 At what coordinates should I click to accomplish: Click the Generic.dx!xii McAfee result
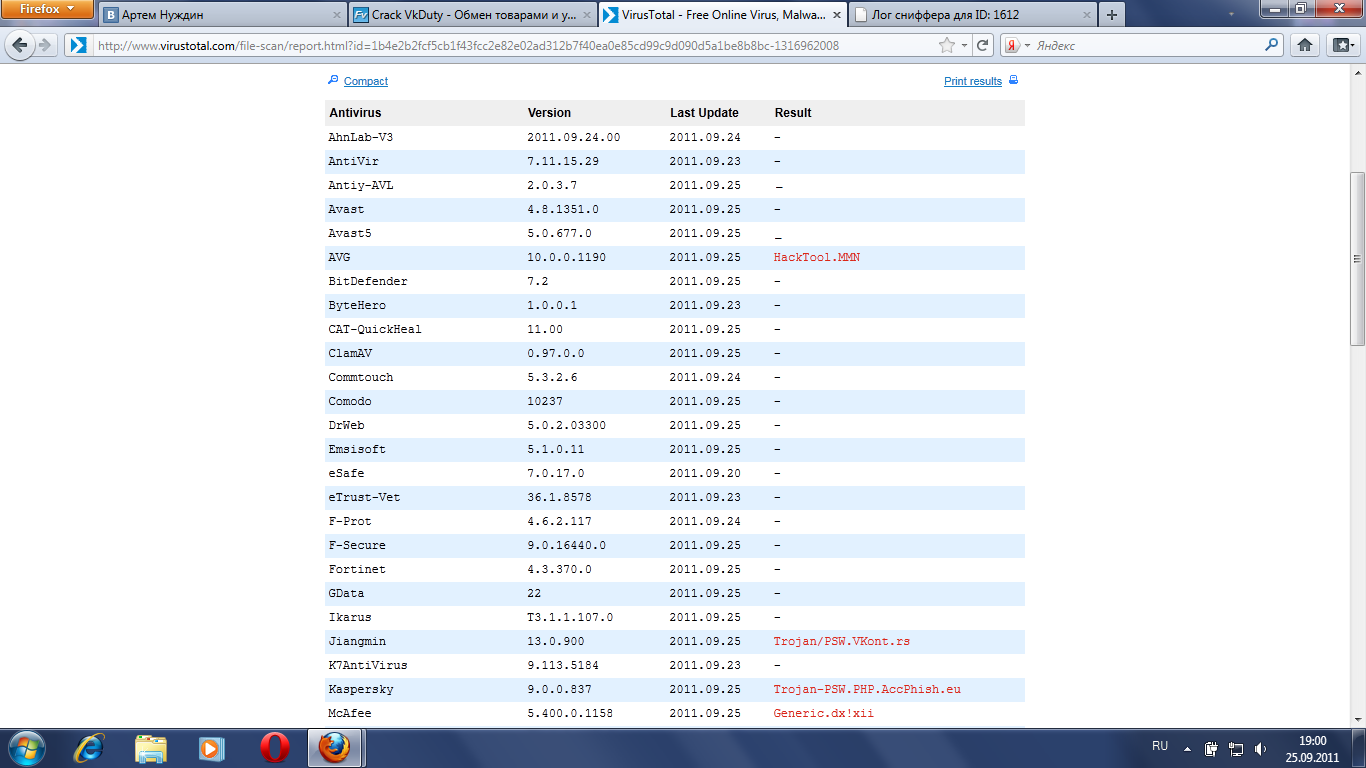pyautogui.click(x=823, y=713)
